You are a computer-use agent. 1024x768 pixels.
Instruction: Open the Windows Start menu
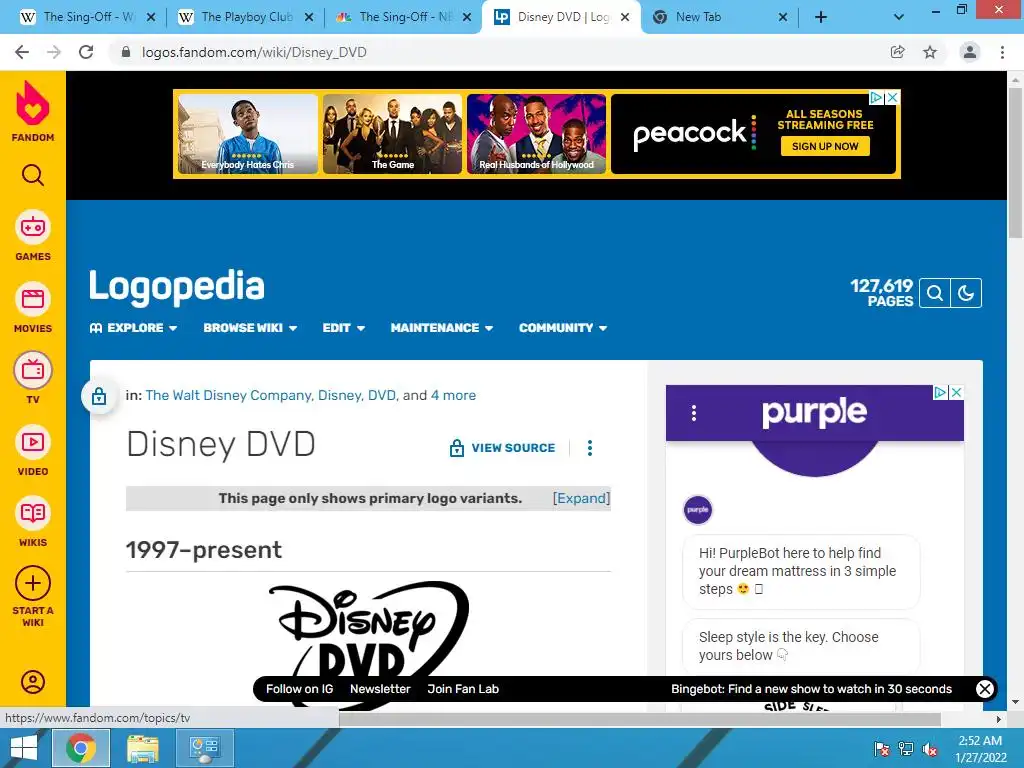[24, 748]
